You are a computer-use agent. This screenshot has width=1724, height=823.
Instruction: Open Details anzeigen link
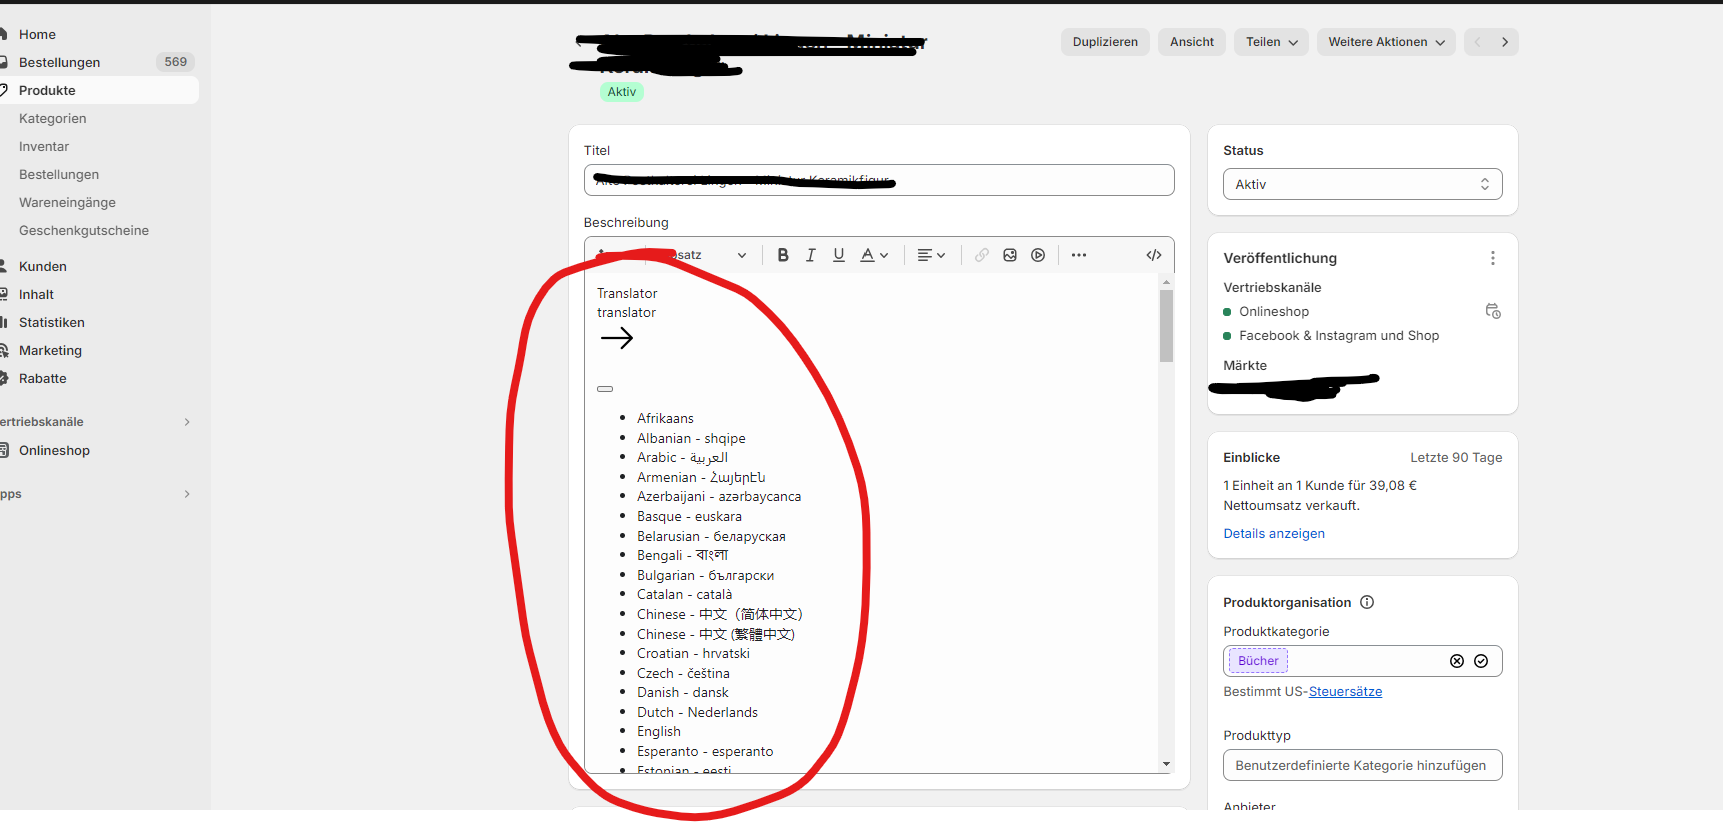coord(1274,534)
